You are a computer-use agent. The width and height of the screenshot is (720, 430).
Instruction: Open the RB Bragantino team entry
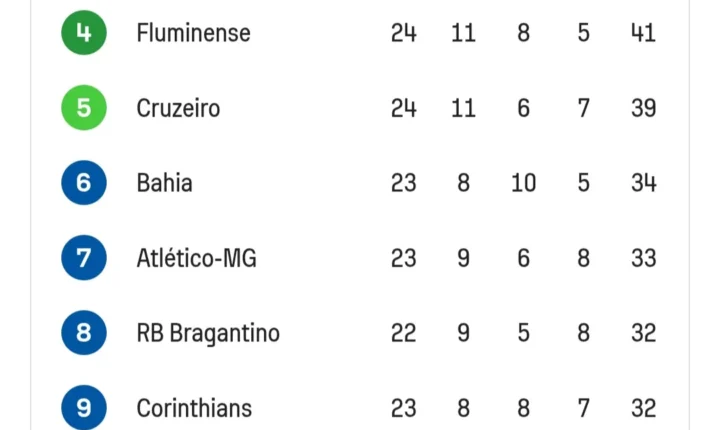point(208,334)
